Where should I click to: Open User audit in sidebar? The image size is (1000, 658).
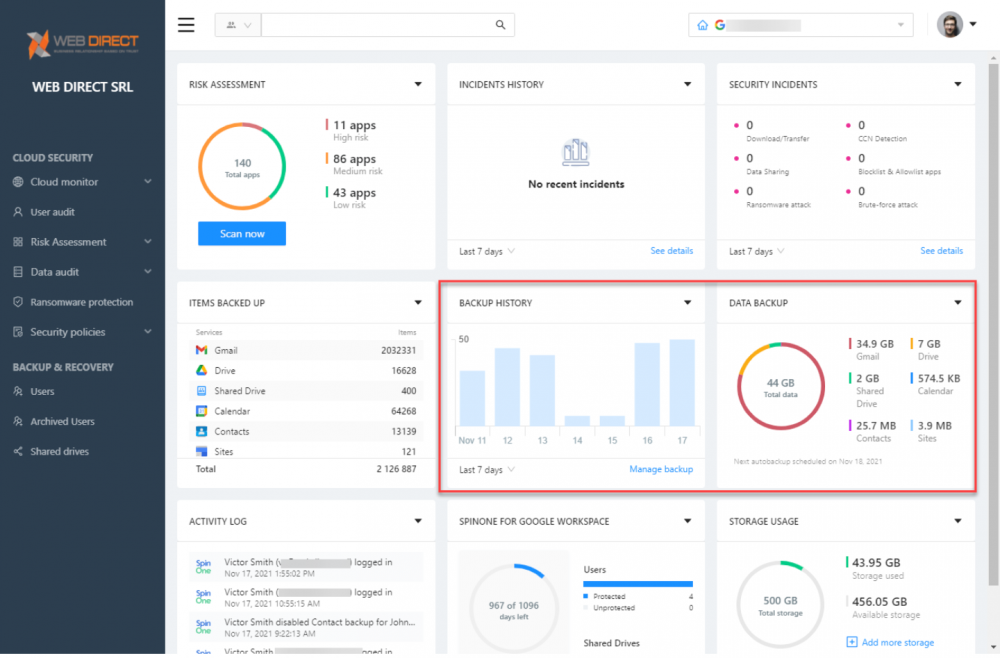[52, 212]
